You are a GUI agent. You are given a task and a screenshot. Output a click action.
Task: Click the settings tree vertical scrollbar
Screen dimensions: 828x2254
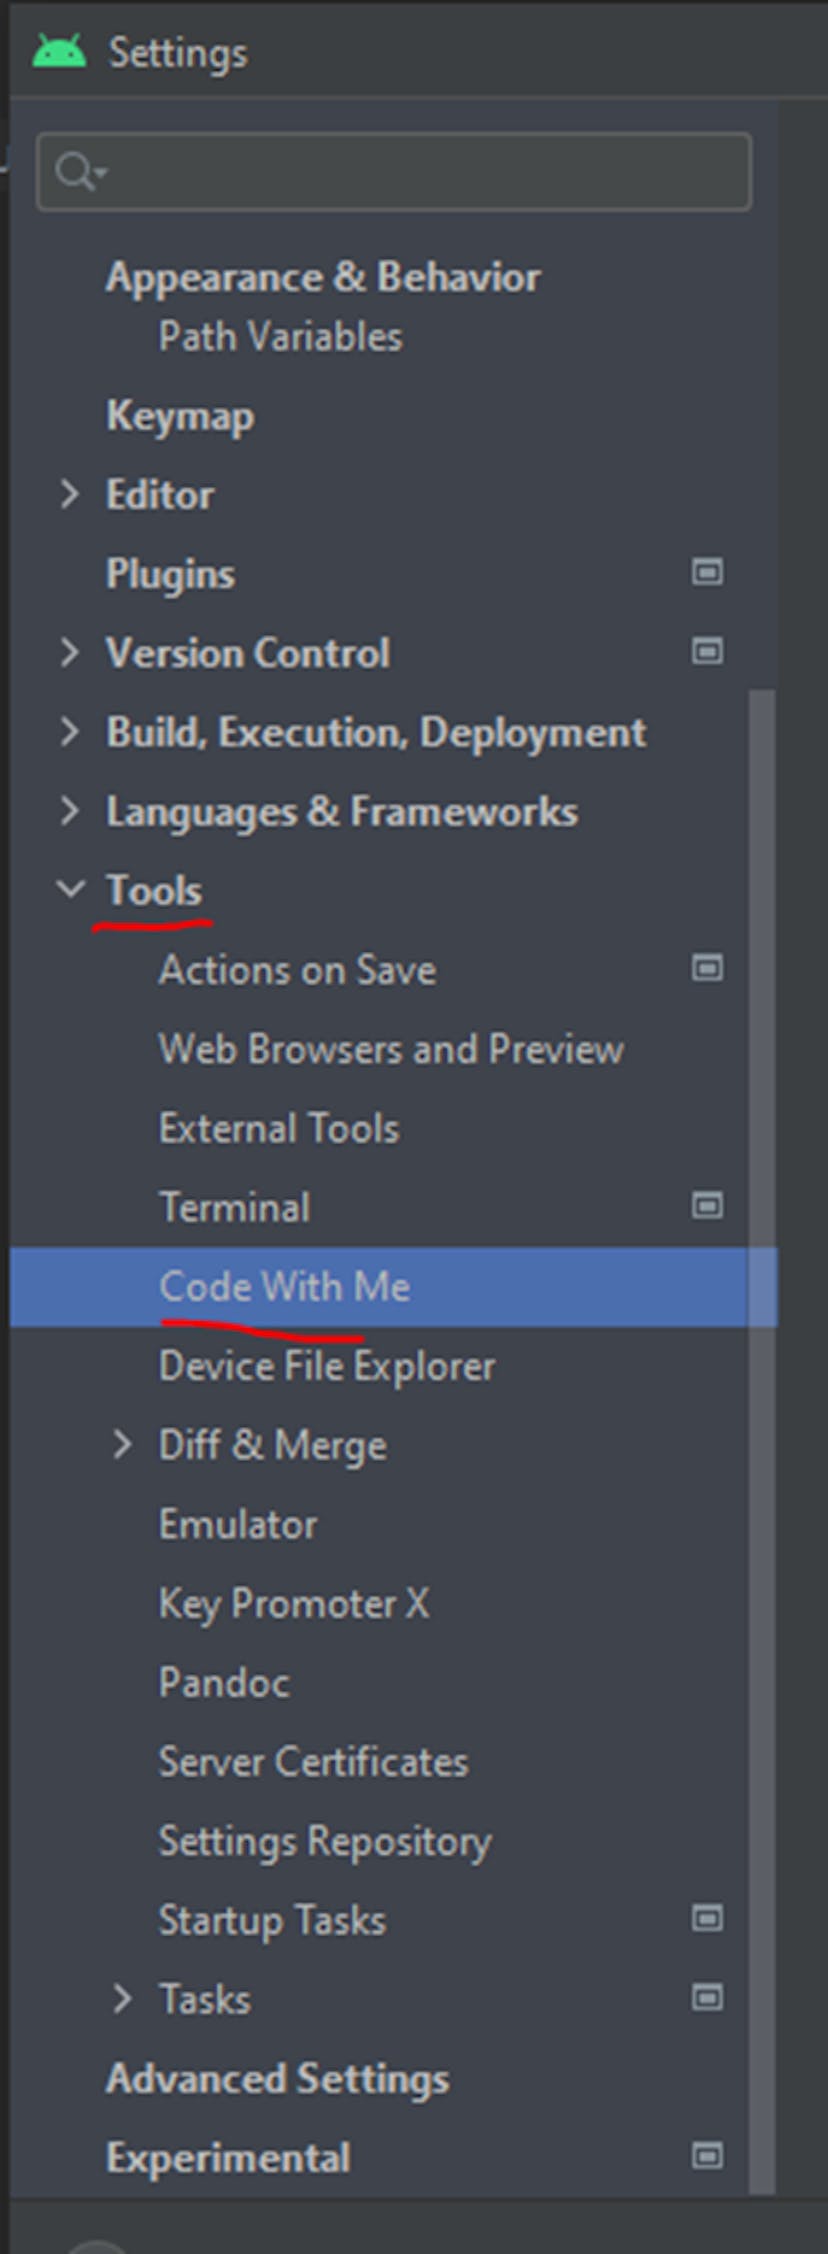pos(762,1400)
